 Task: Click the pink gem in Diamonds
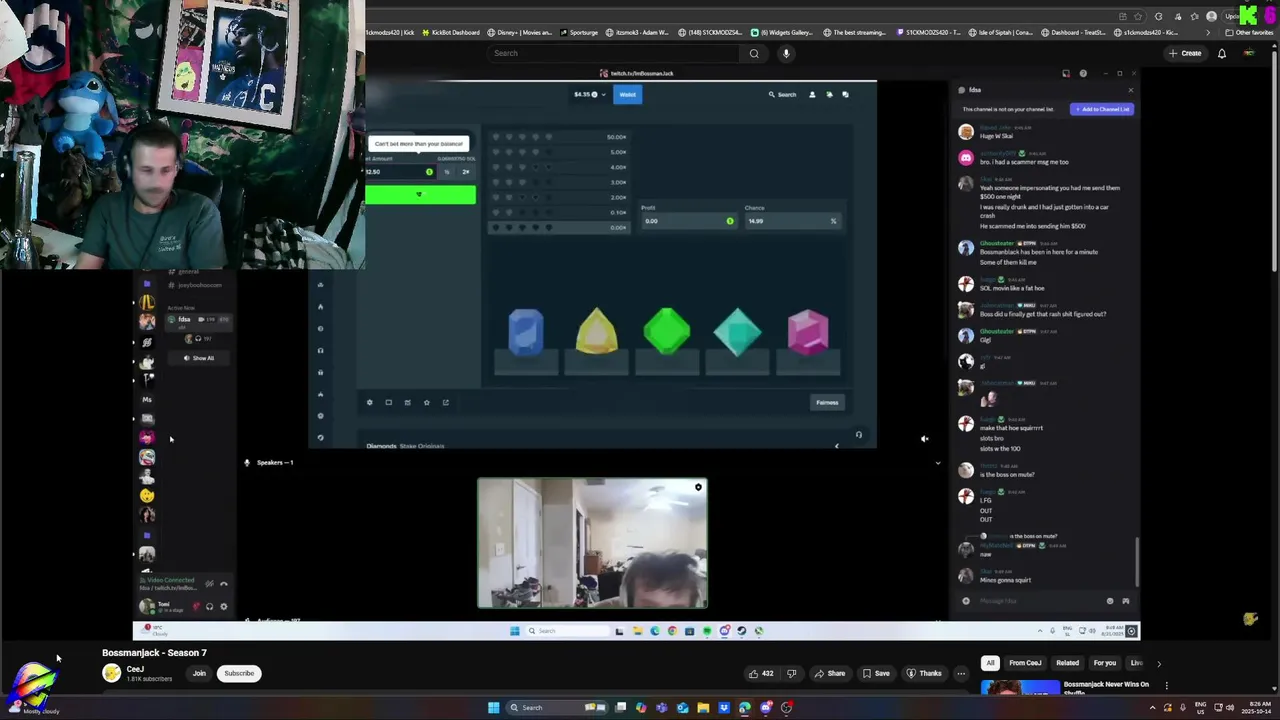[808, 332]
